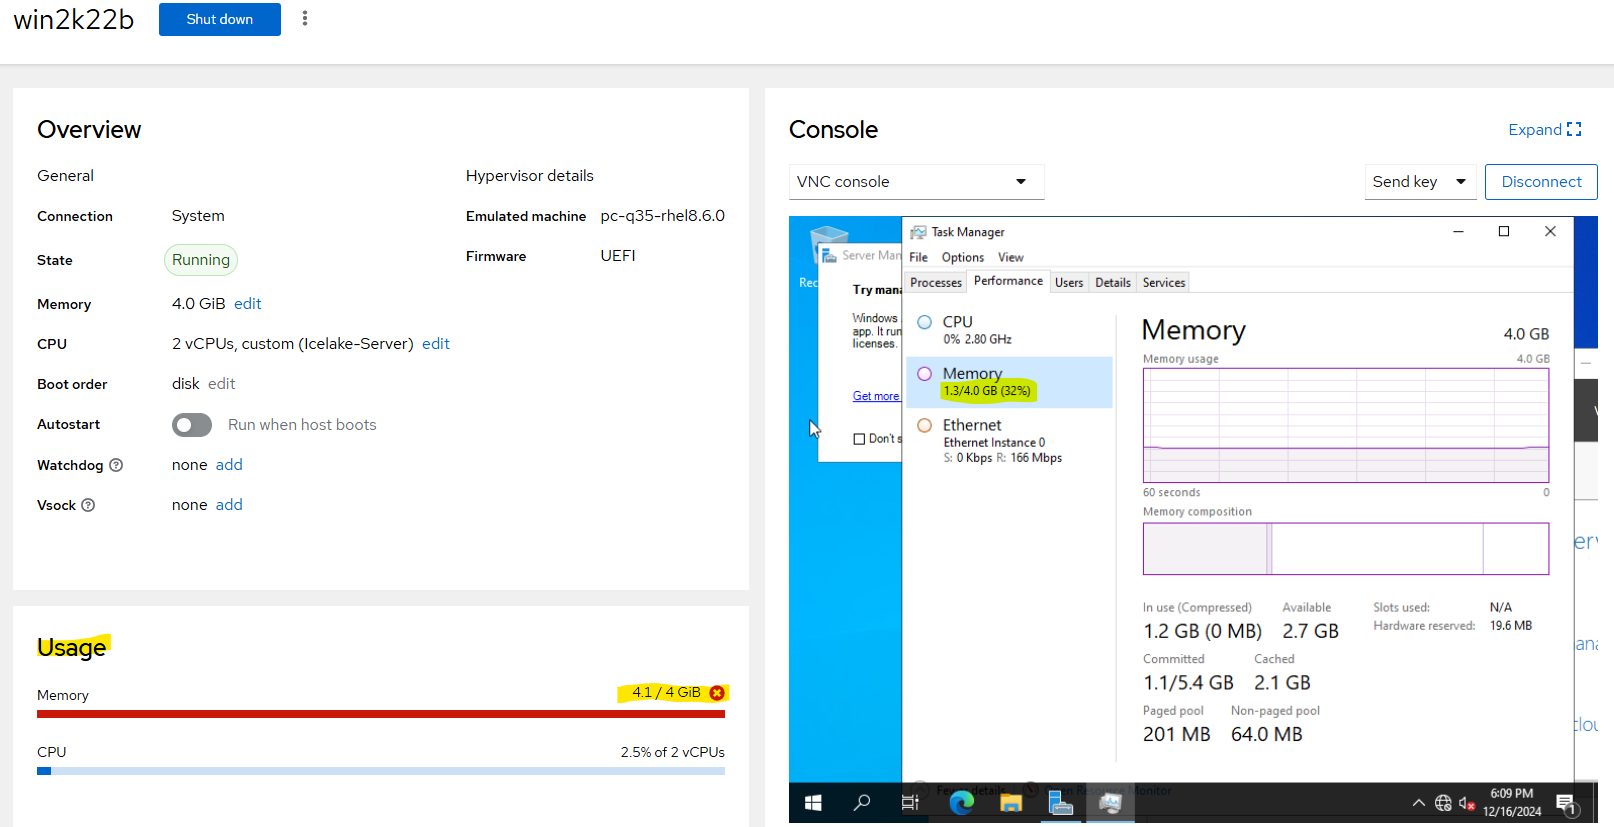This screenshot has width=1614, height=827.
Task: Open the File menu in Task Manager
Action: coord(919,258)
